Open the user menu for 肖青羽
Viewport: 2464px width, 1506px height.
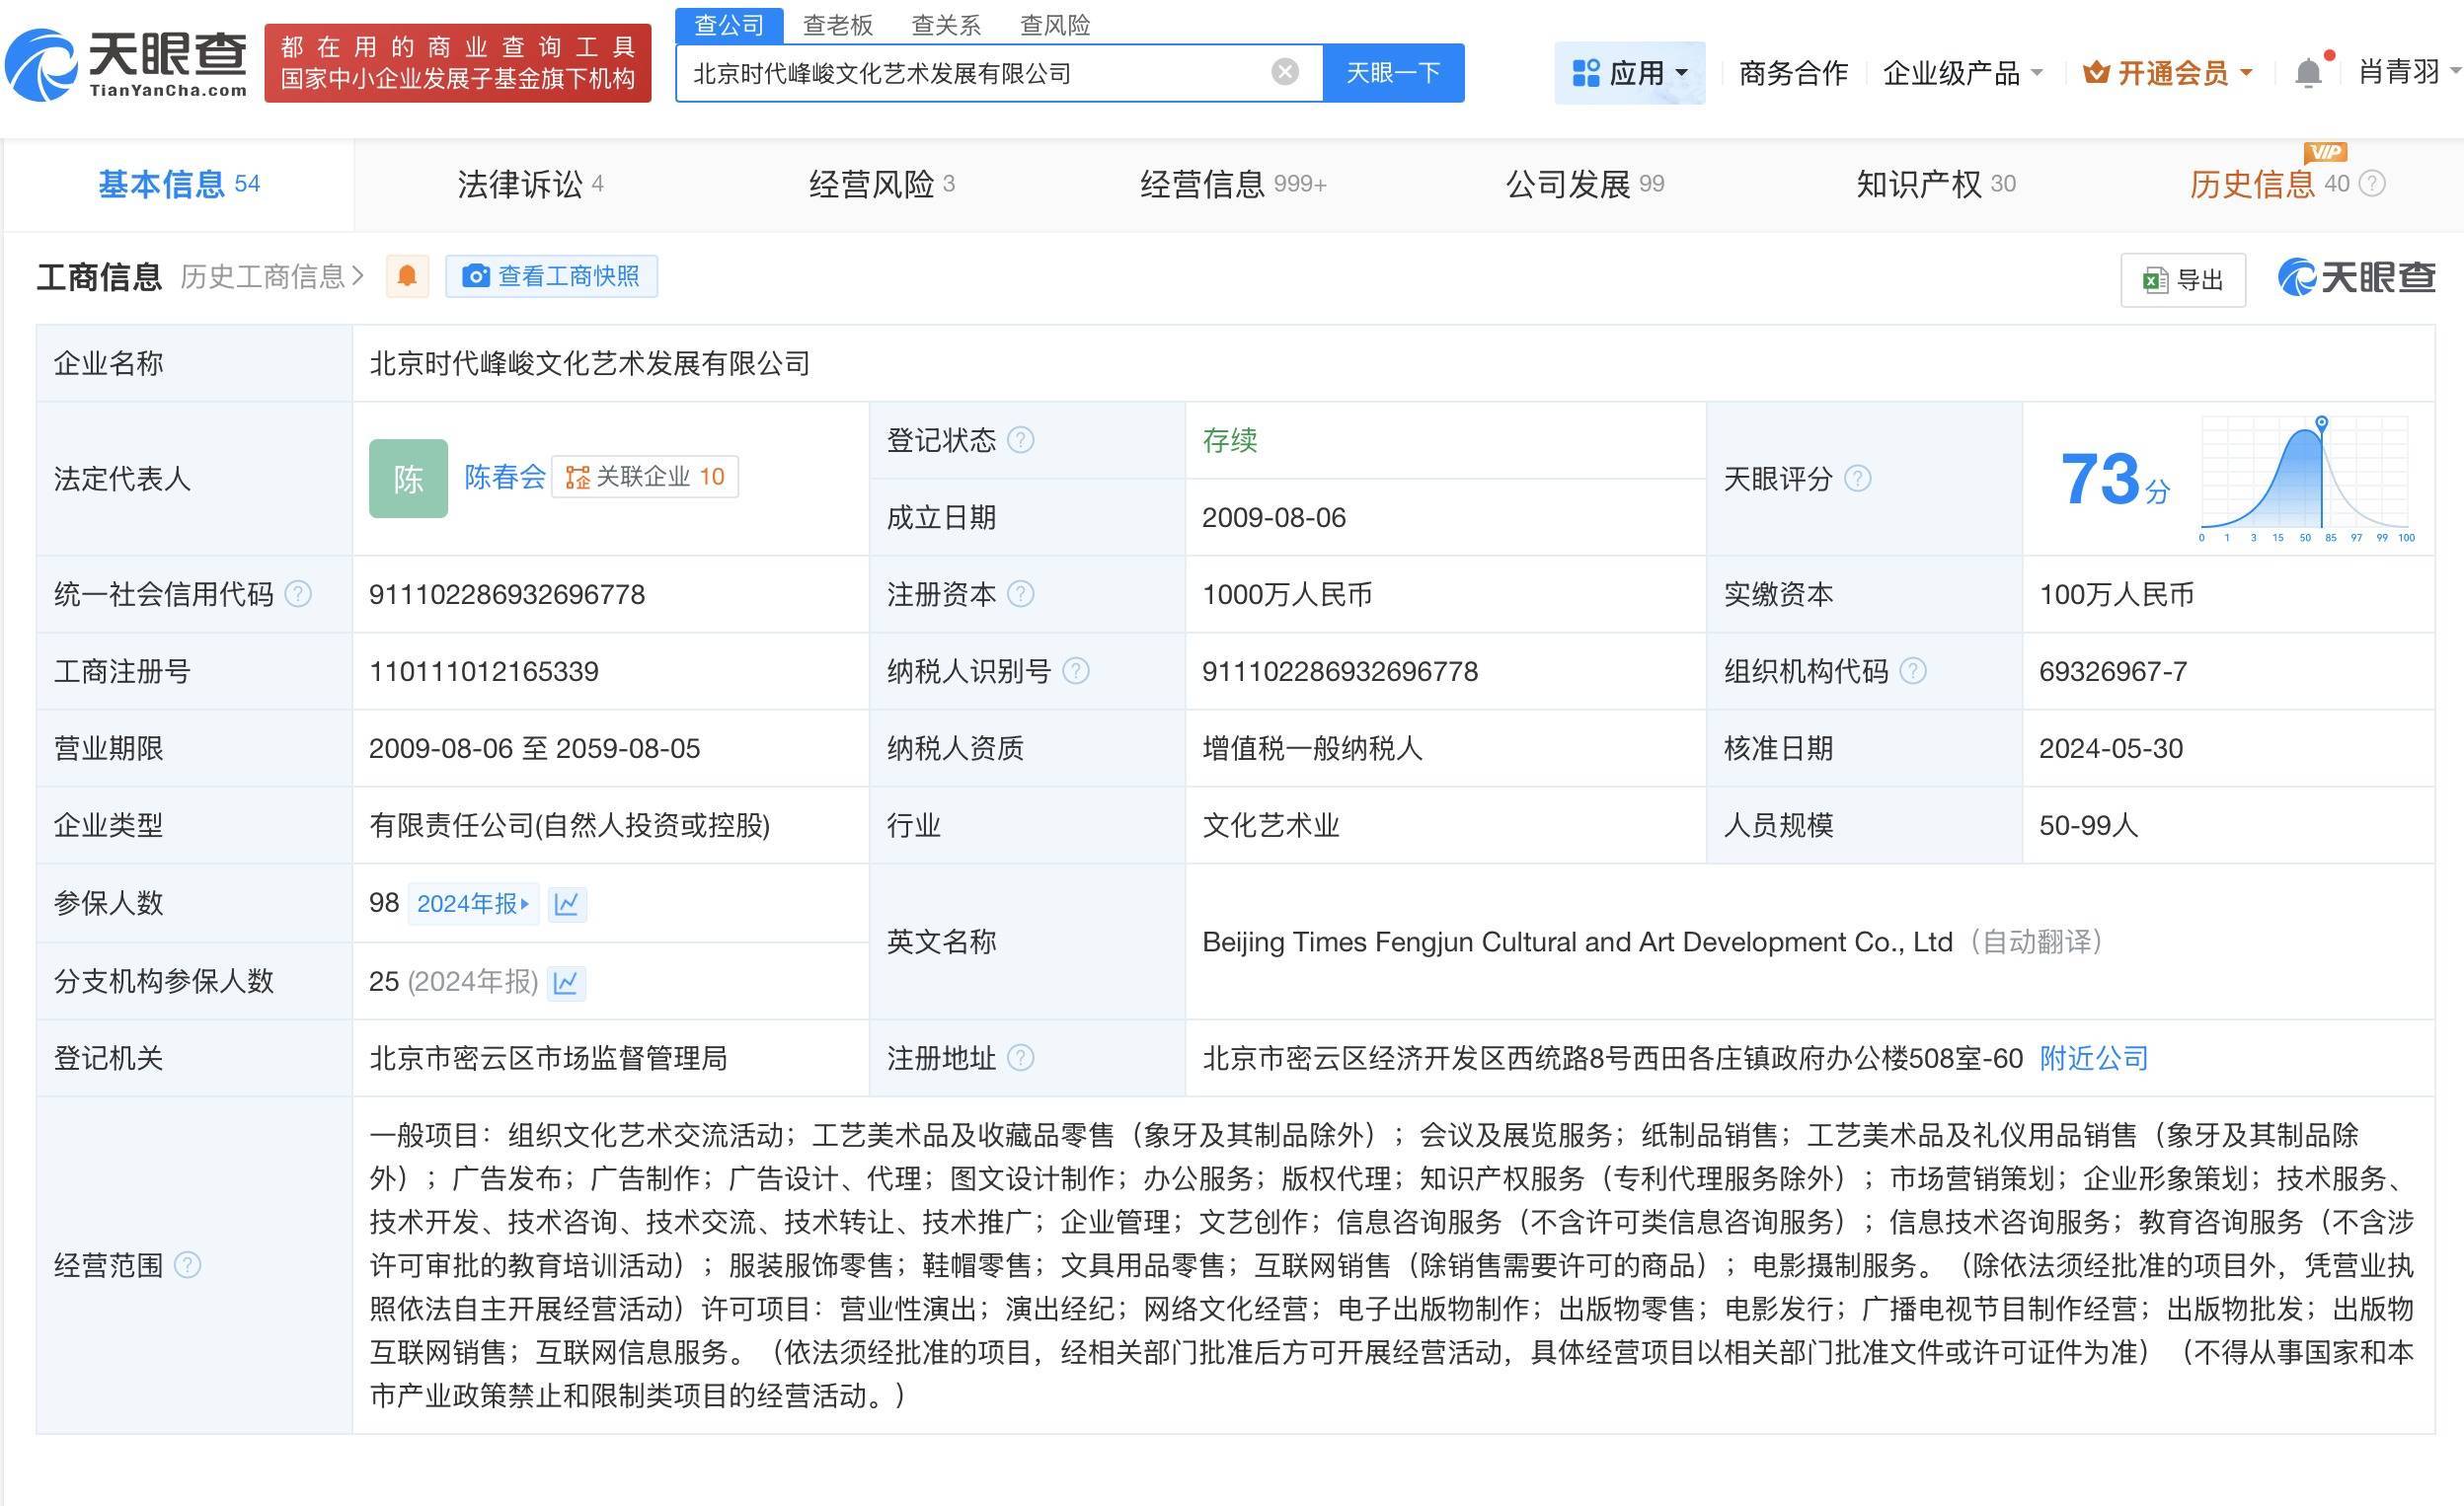[x=2409, y=73]
